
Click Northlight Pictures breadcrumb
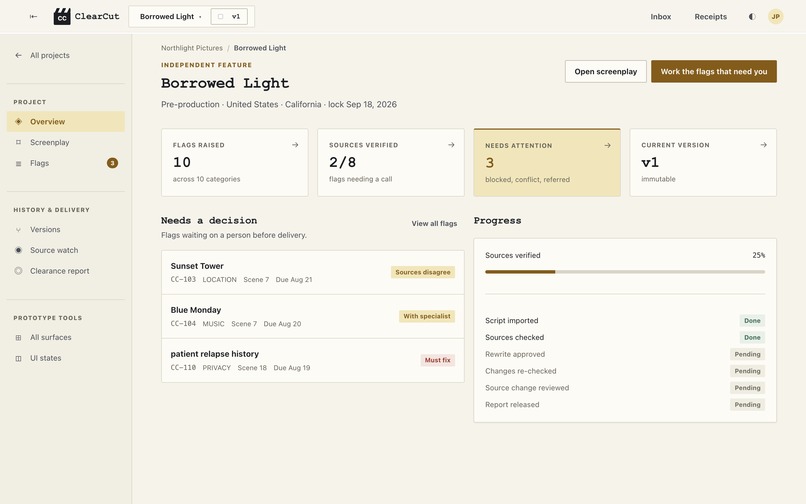(192, 48)
